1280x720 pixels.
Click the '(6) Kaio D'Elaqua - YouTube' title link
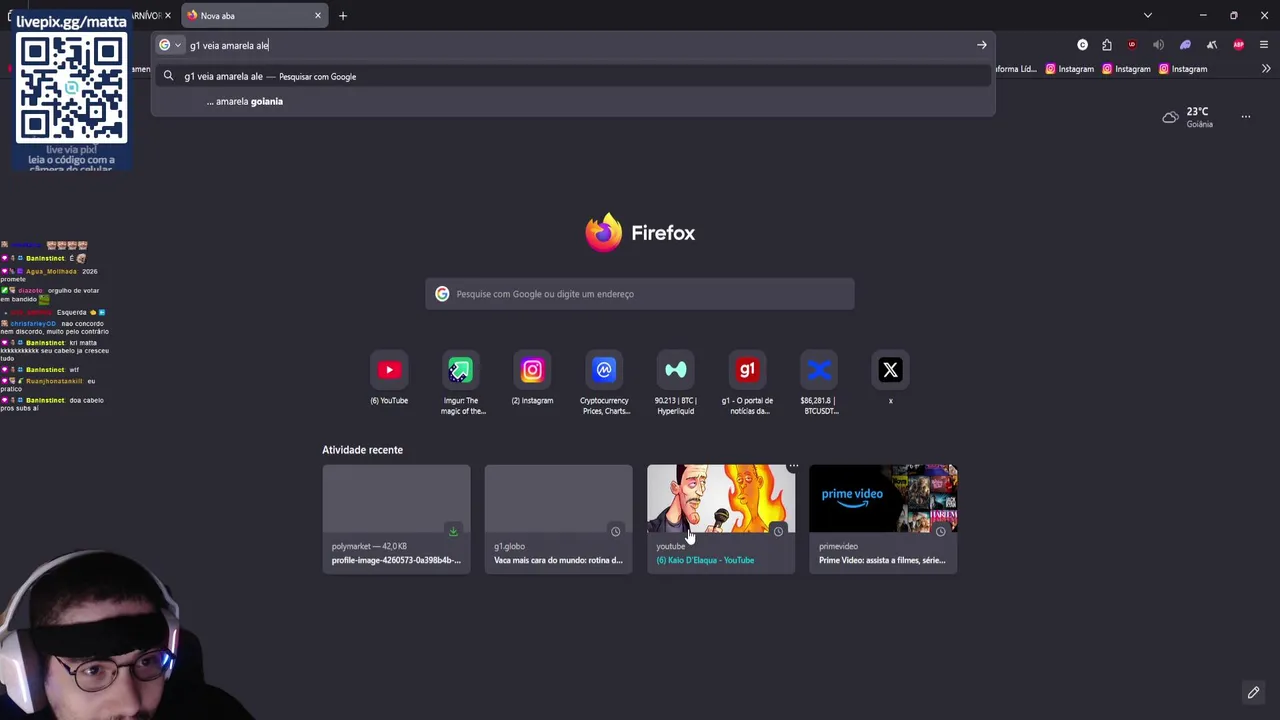(x=705, y=560)
